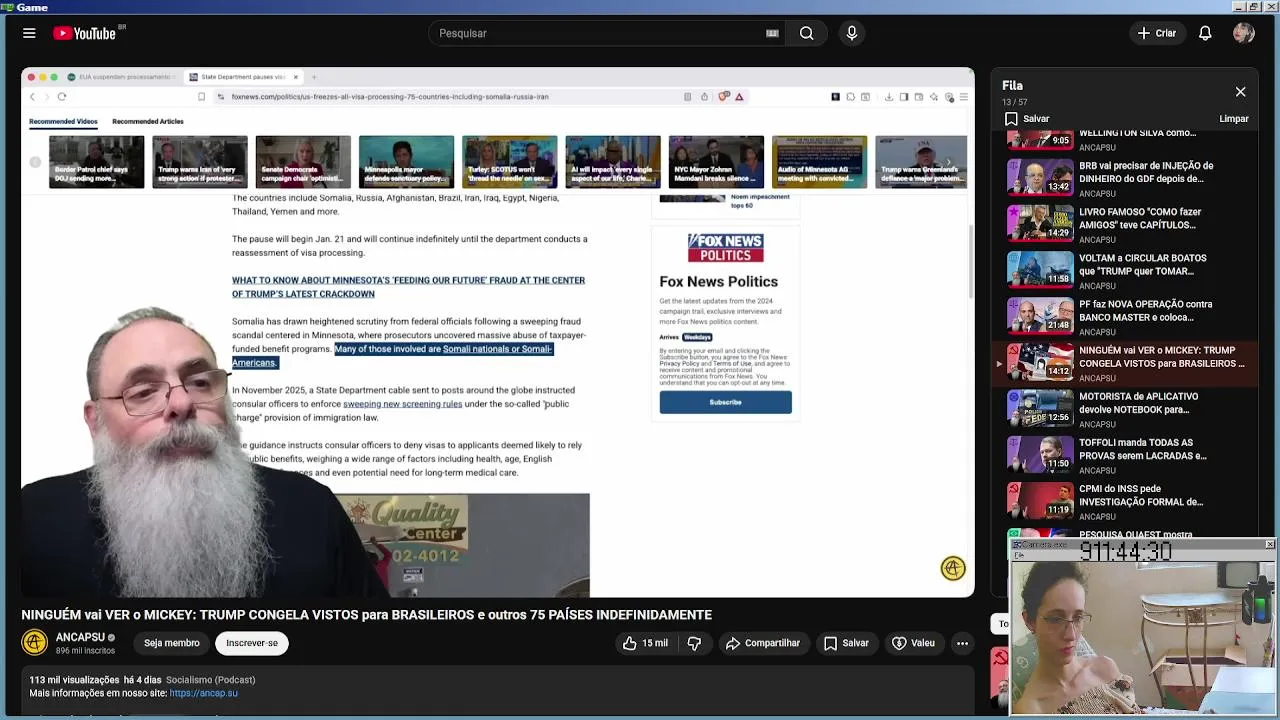1280x720 pixels.
Task: Open the YouTube hamburger guide menu
Action: pyautogui.click(x=29, y=33)
